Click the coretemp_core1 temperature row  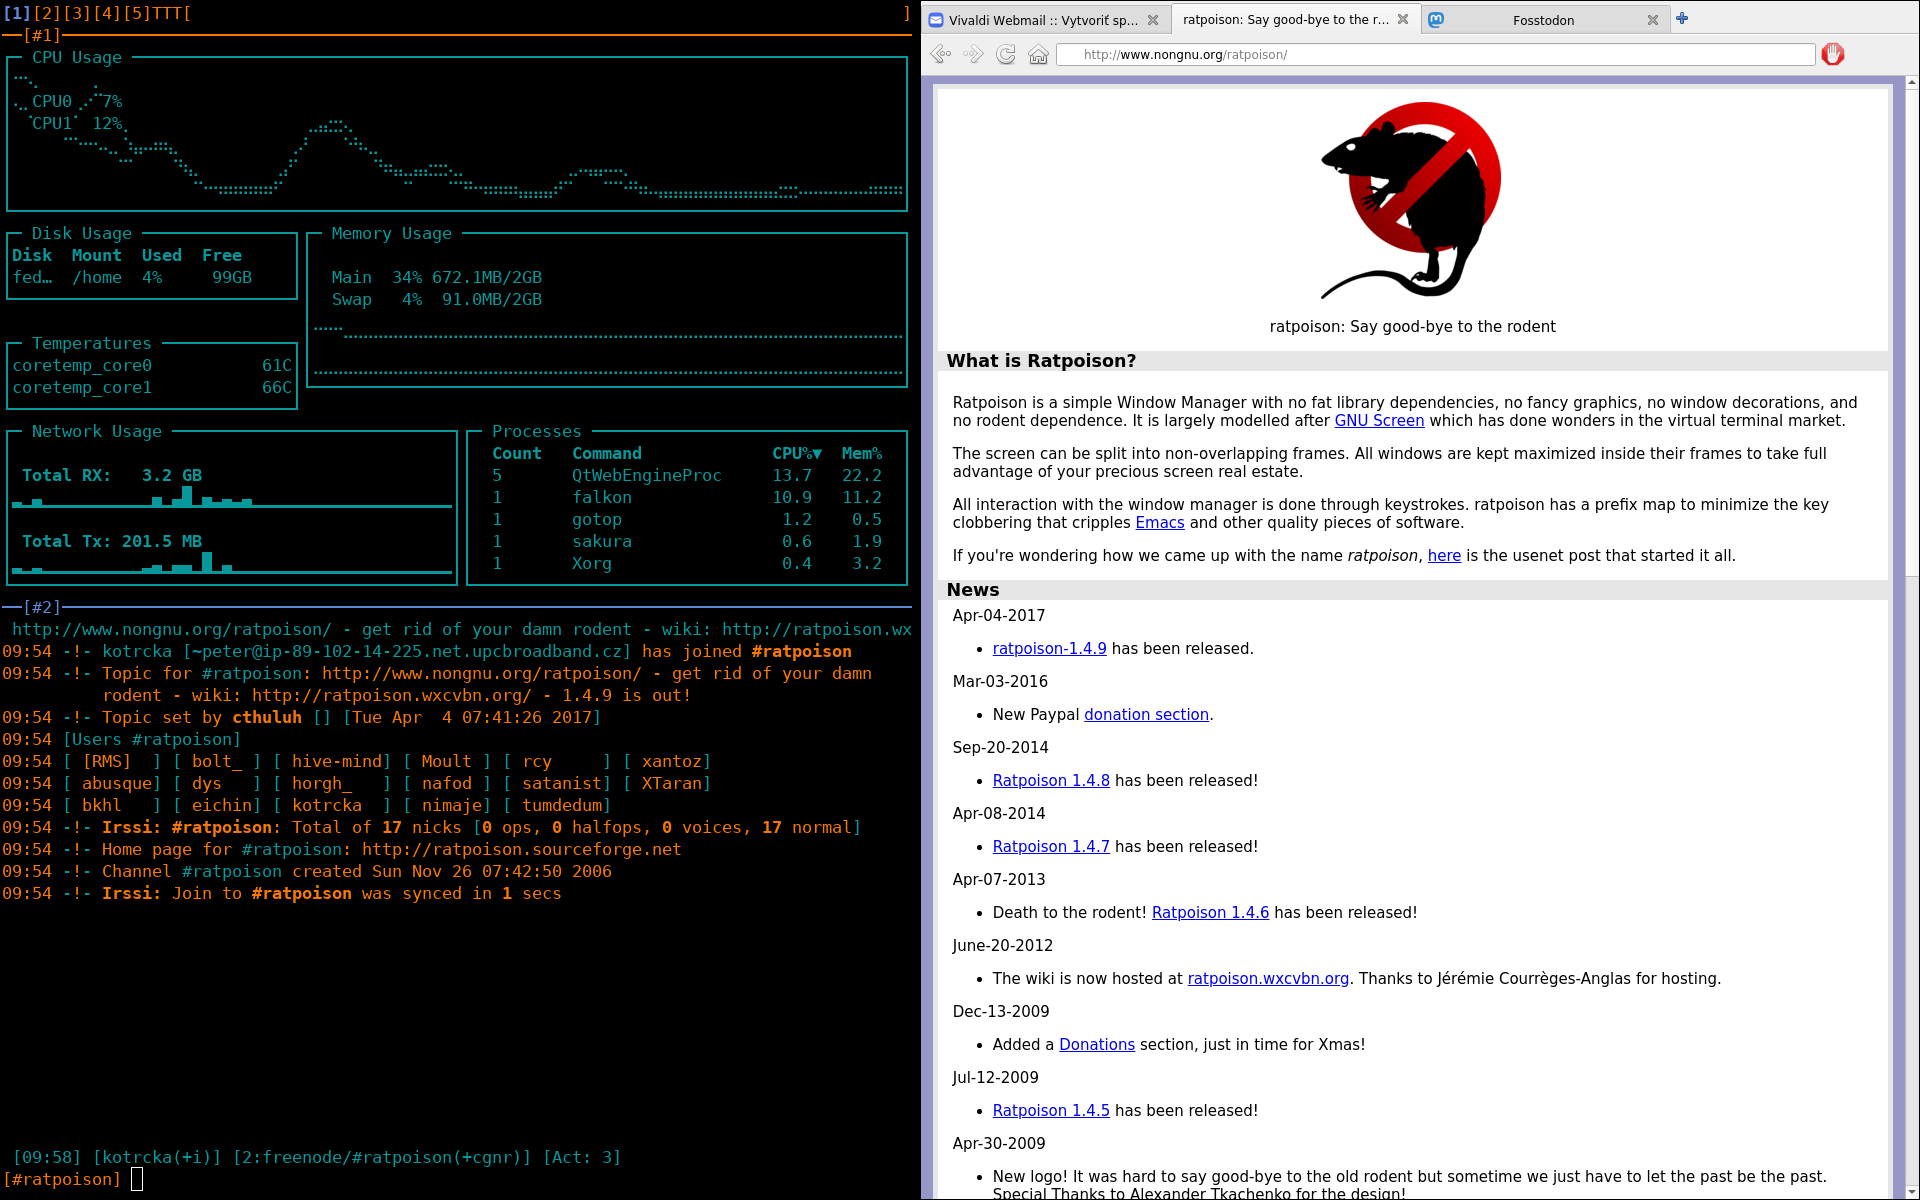coord(152,388)
